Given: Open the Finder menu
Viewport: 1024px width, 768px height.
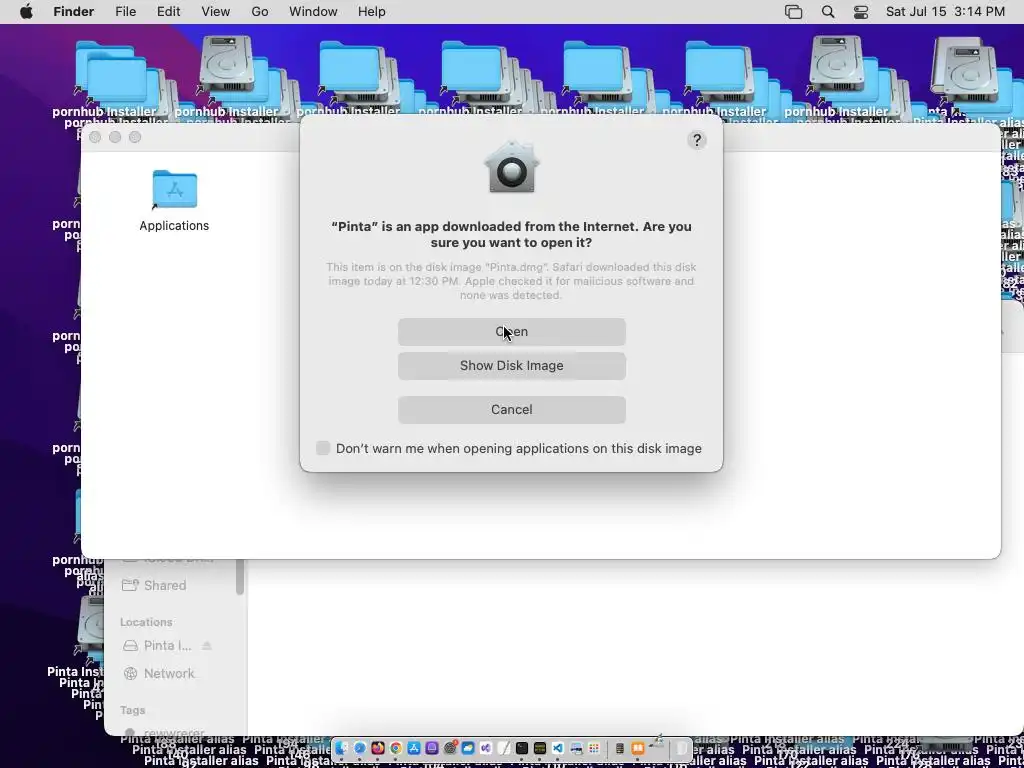Looking at the screenshot, I should coord(73,12).
